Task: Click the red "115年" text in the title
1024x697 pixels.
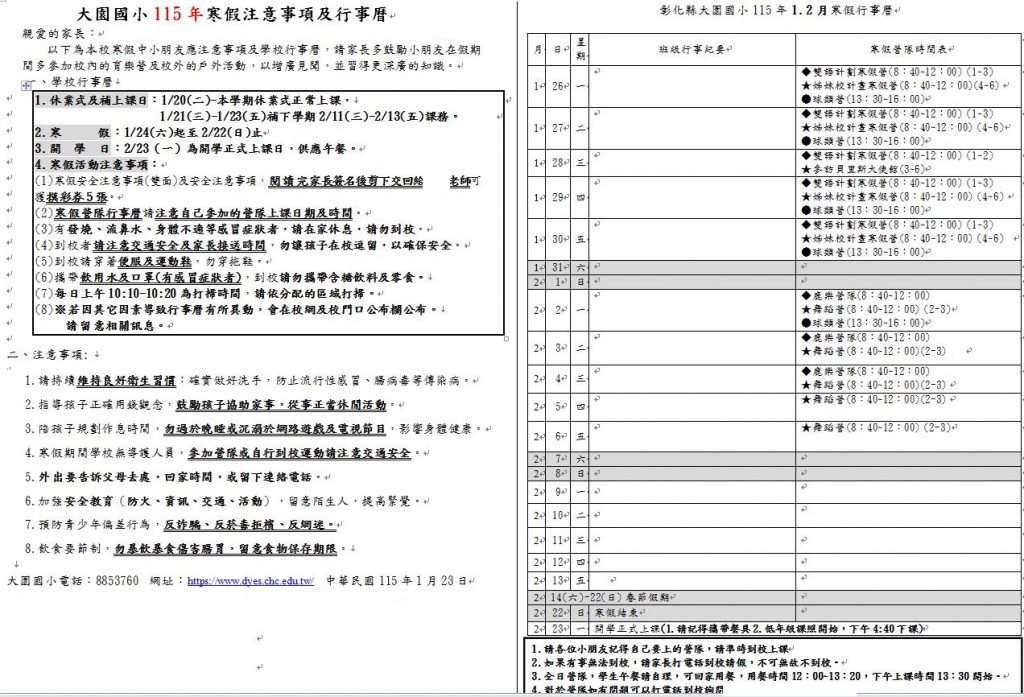Action: tap(178, 13)
